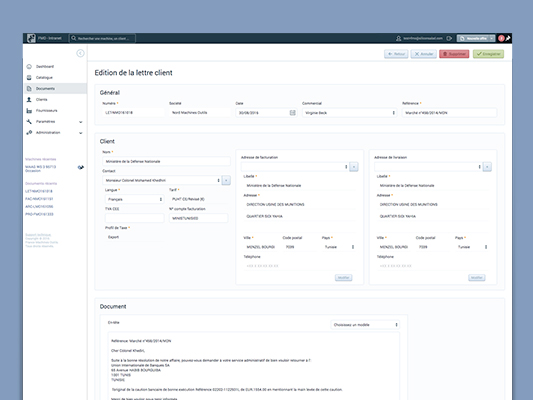The width and height of the screenshot is (533, 400).
Task: Click the Profil de Taxe field Export
Action: coord(135,237)
